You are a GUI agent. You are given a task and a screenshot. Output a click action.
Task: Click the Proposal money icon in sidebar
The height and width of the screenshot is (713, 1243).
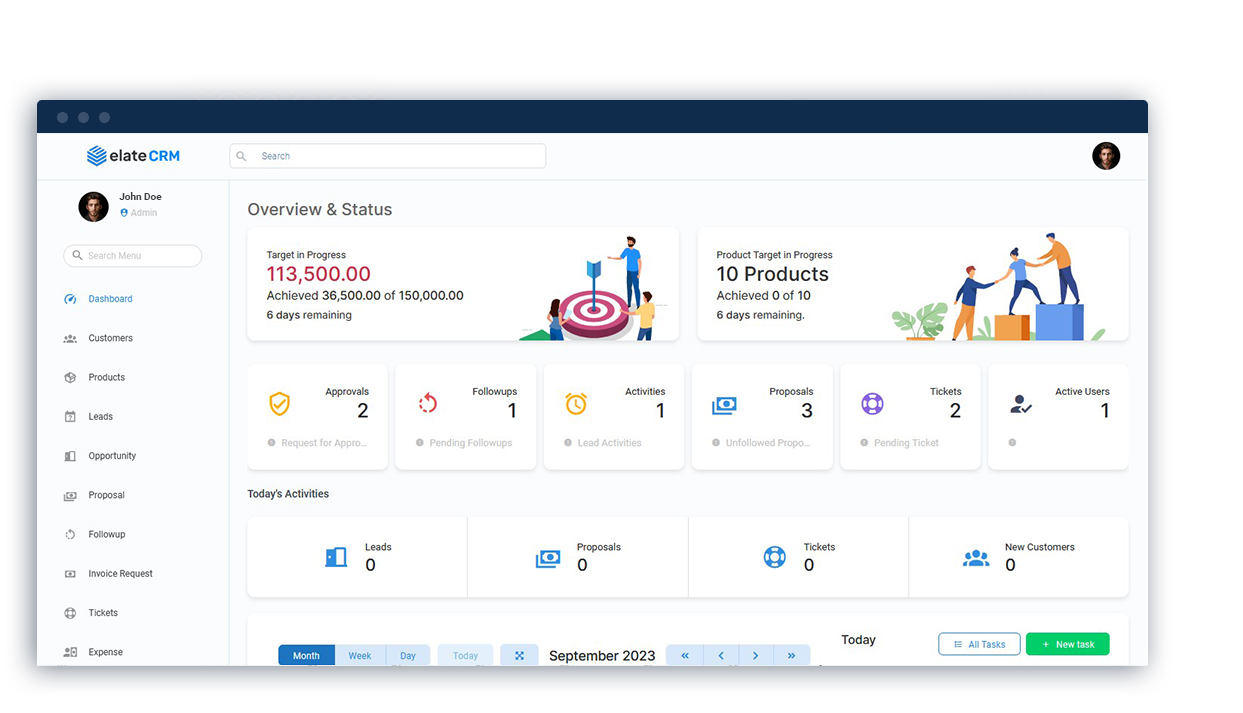point(70,496)
